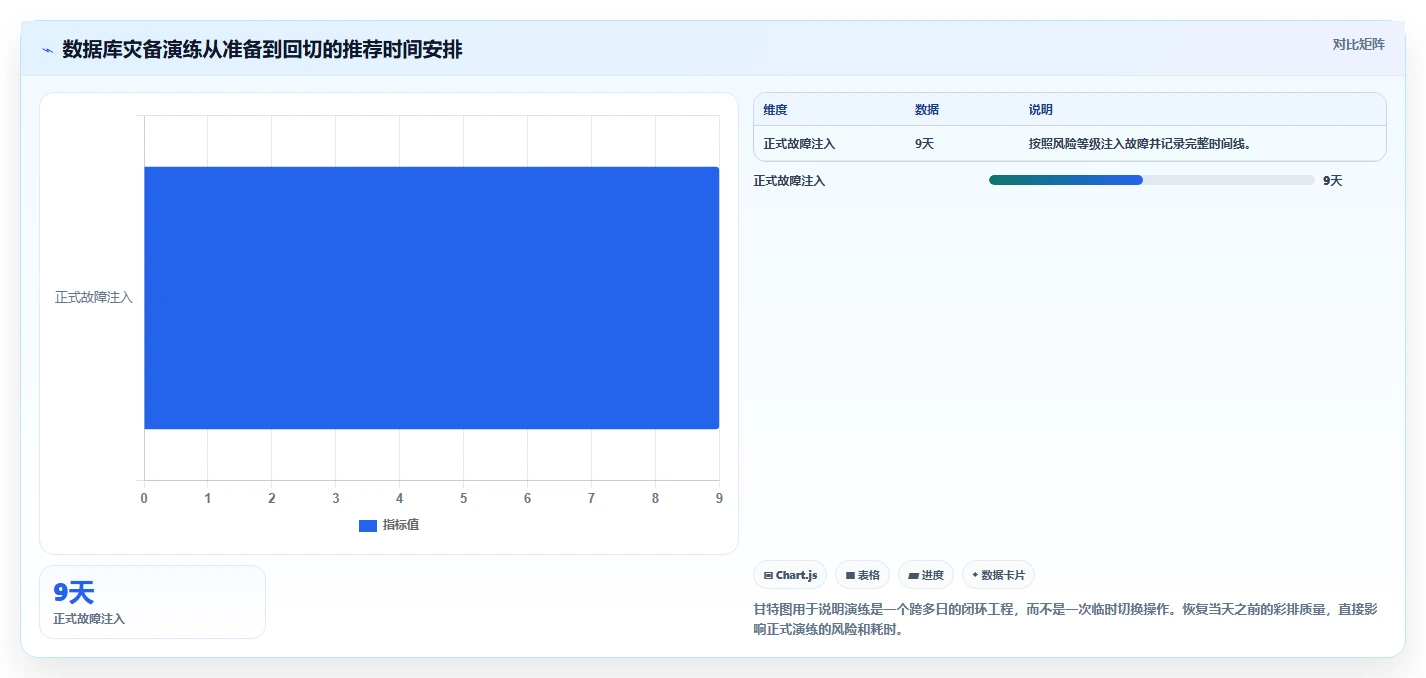
Task: Select the 数据卡片 tag chip
Action: tap(998, 575)
